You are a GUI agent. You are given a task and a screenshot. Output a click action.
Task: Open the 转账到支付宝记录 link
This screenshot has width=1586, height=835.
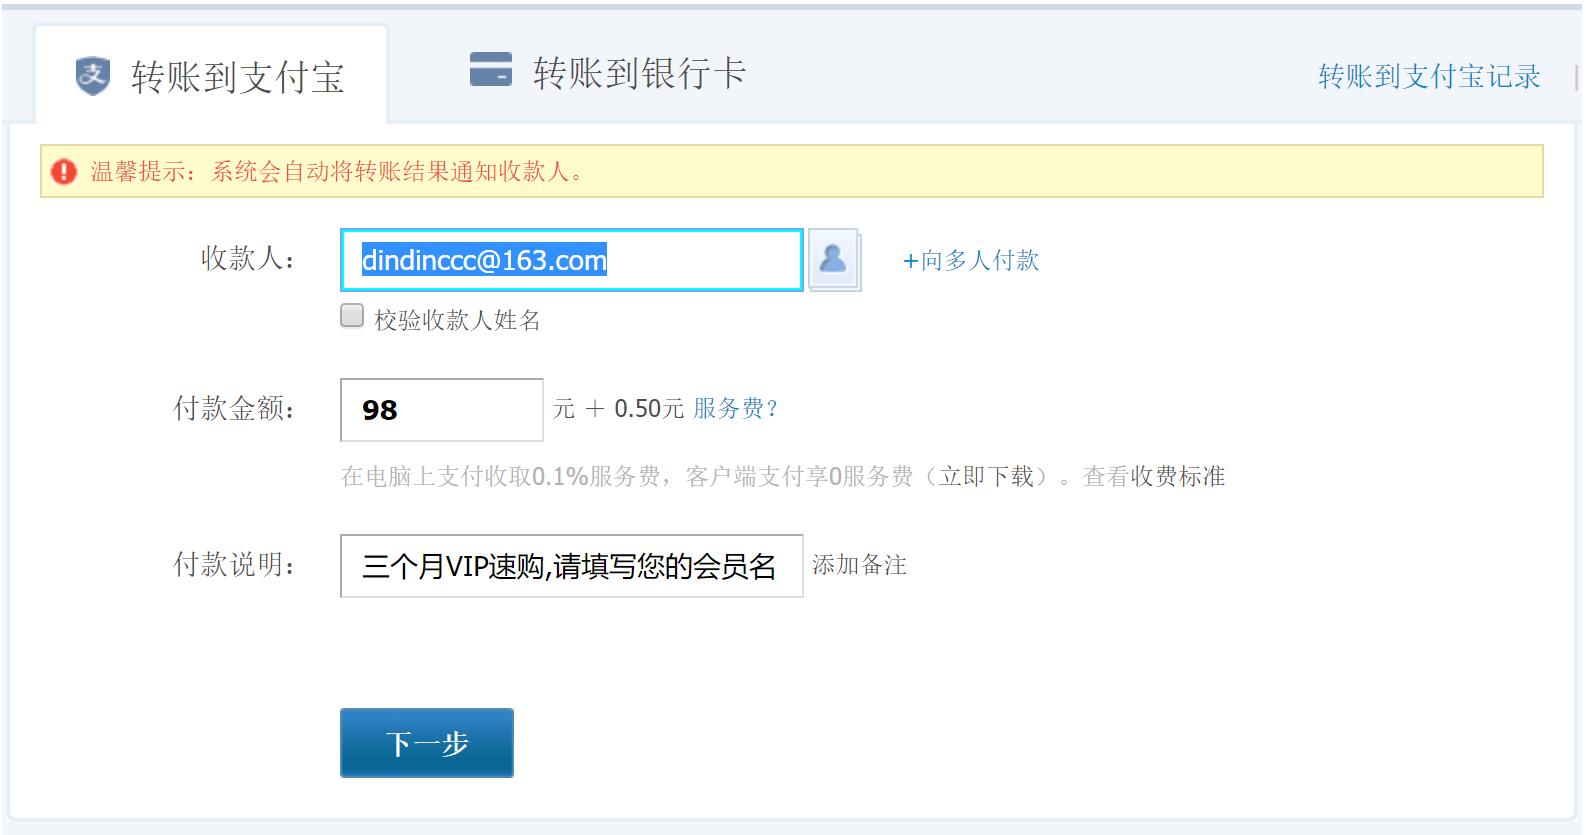click(1428, 77)
